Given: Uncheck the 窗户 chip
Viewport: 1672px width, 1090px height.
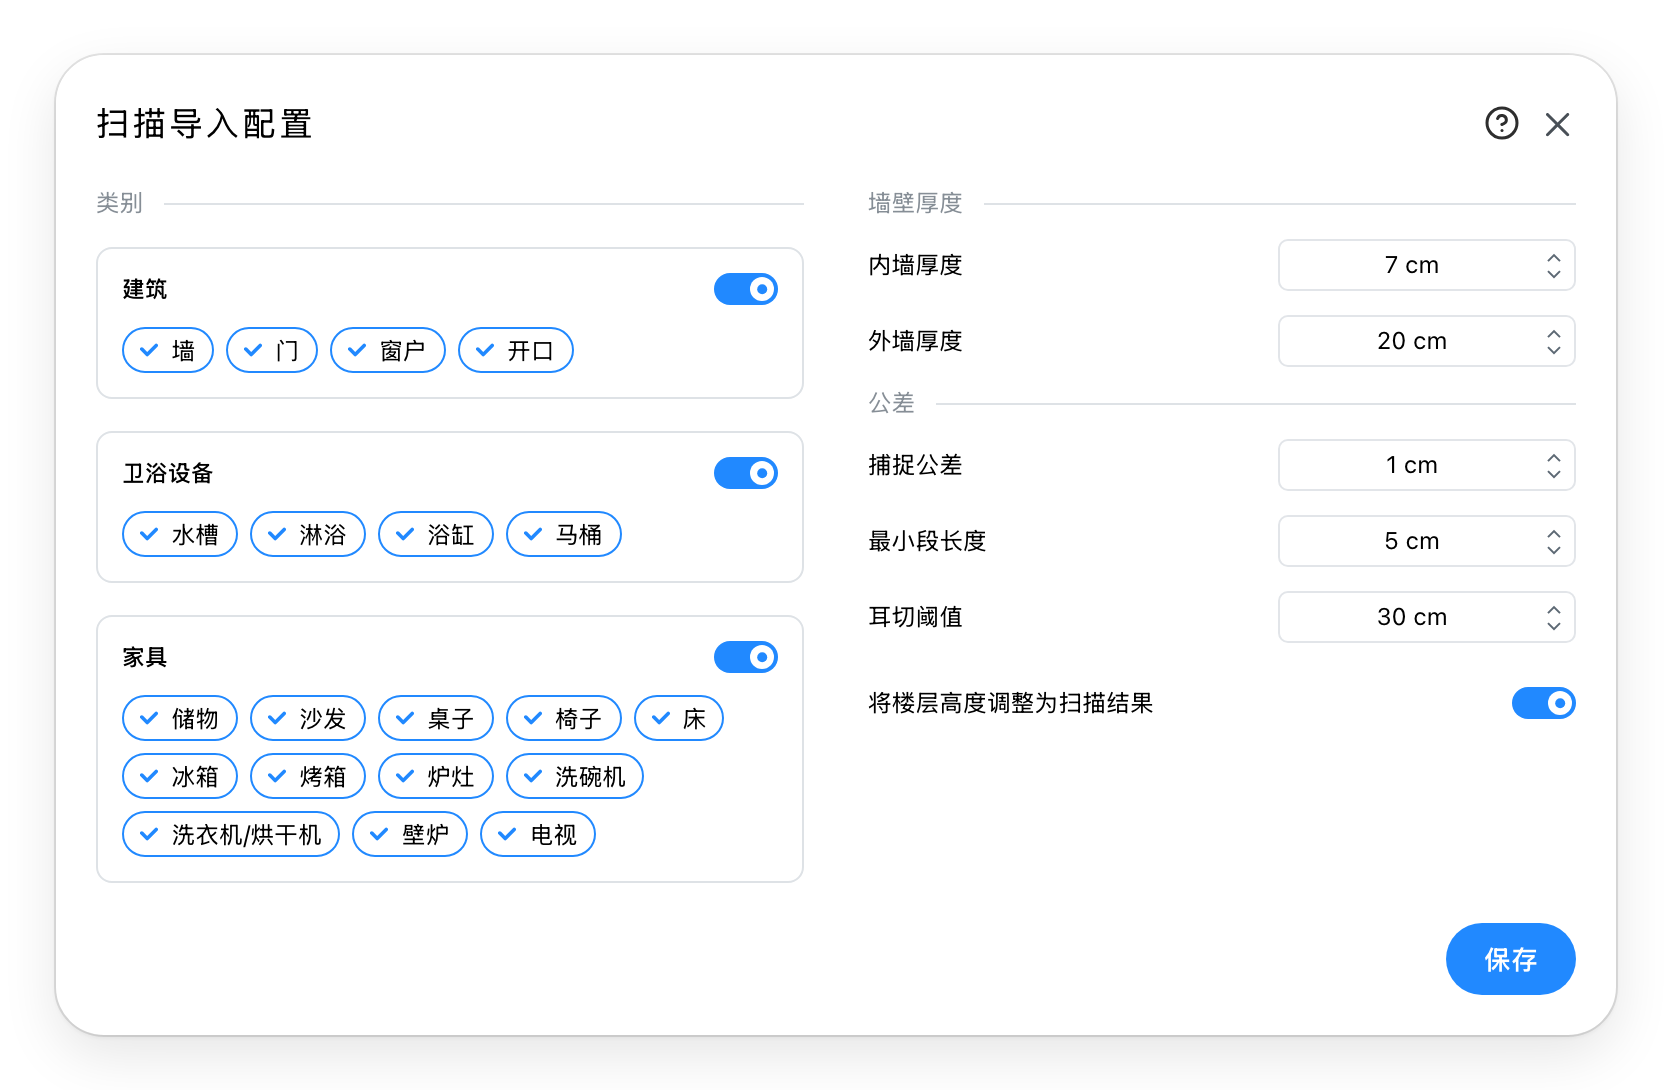Looking at the screenshot, I should point(388,350).
